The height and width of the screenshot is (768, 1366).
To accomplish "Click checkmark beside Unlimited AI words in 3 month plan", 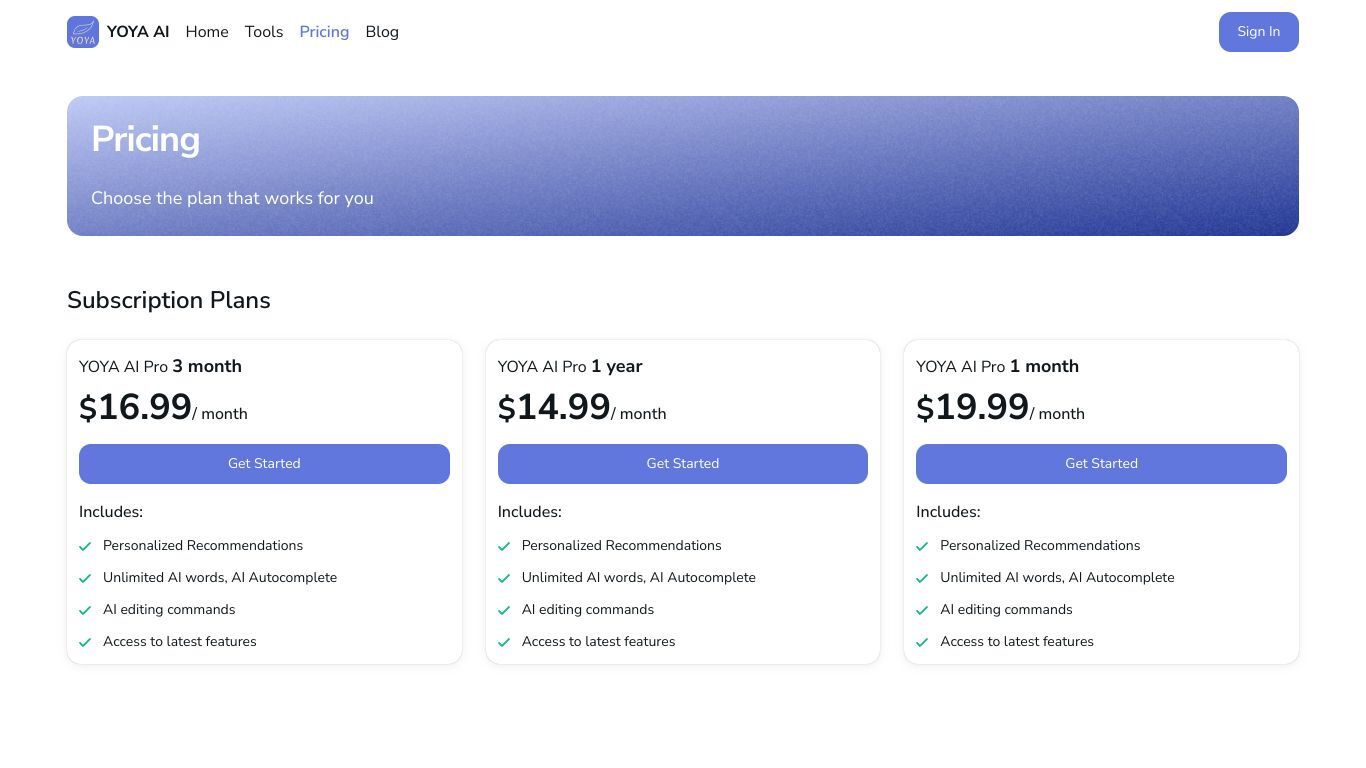I will click(x=85, y=578).
